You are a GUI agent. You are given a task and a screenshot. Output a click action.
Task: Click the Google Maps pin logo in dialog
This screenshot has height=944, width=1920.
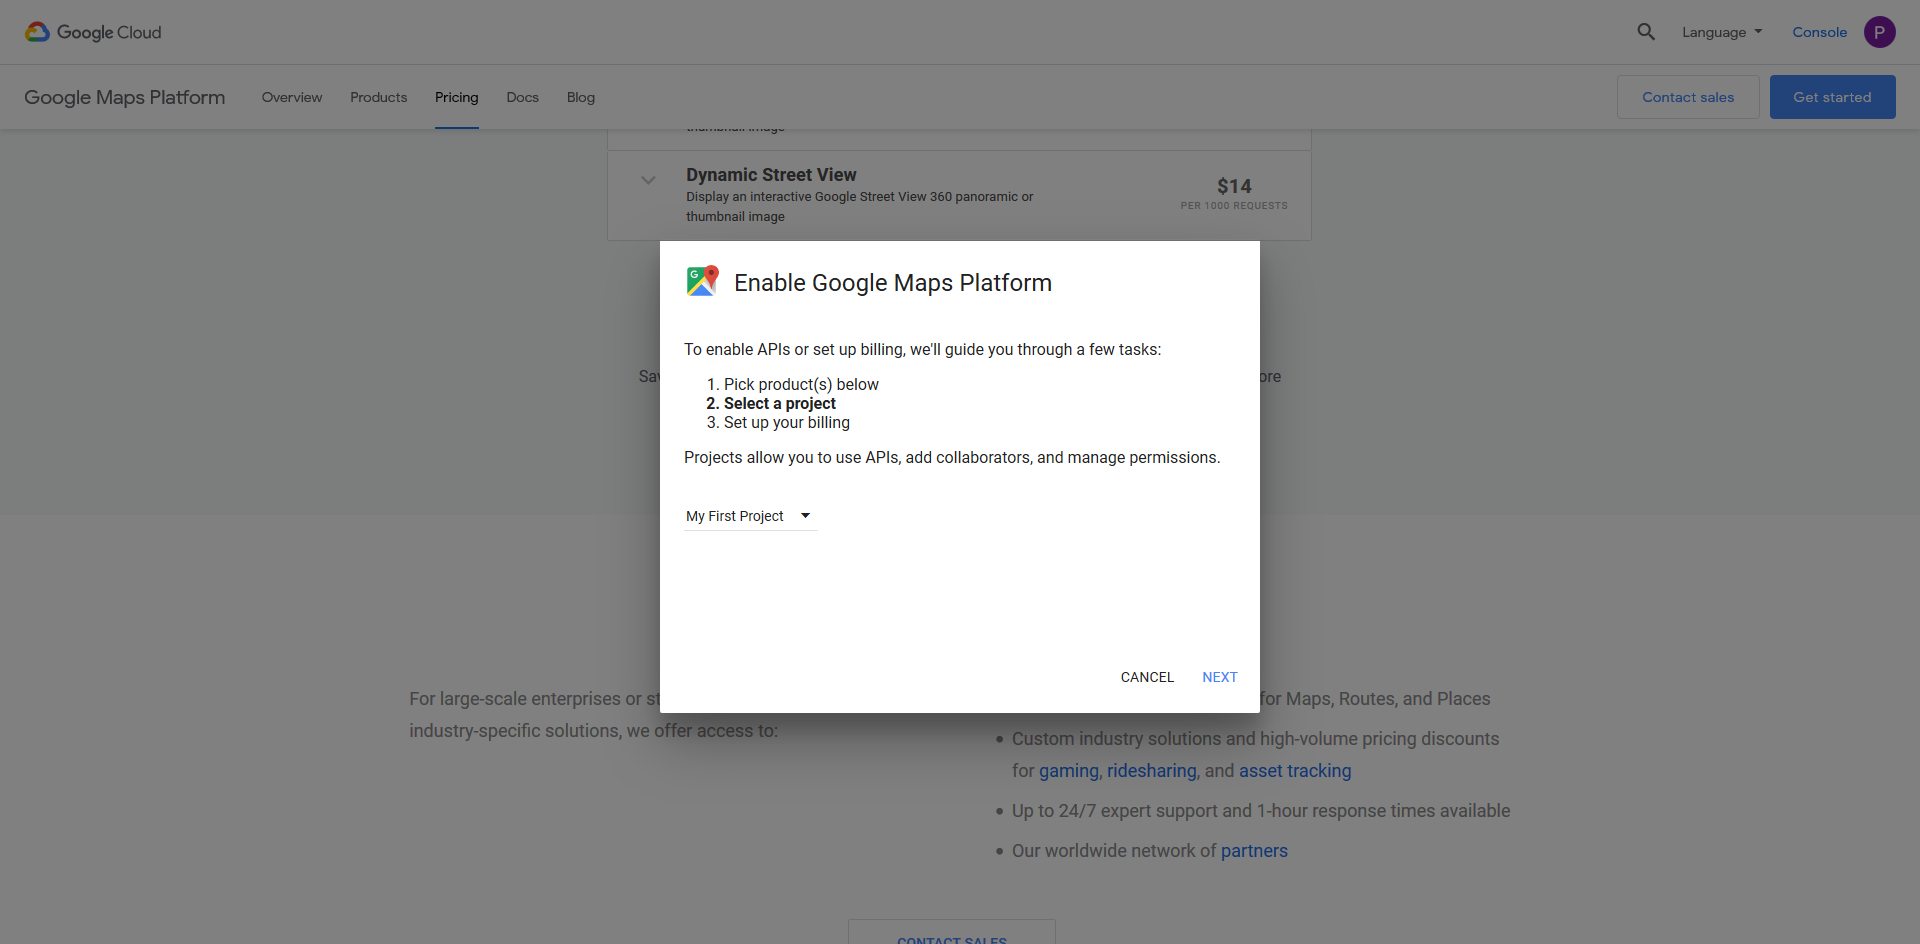point(703,281)
